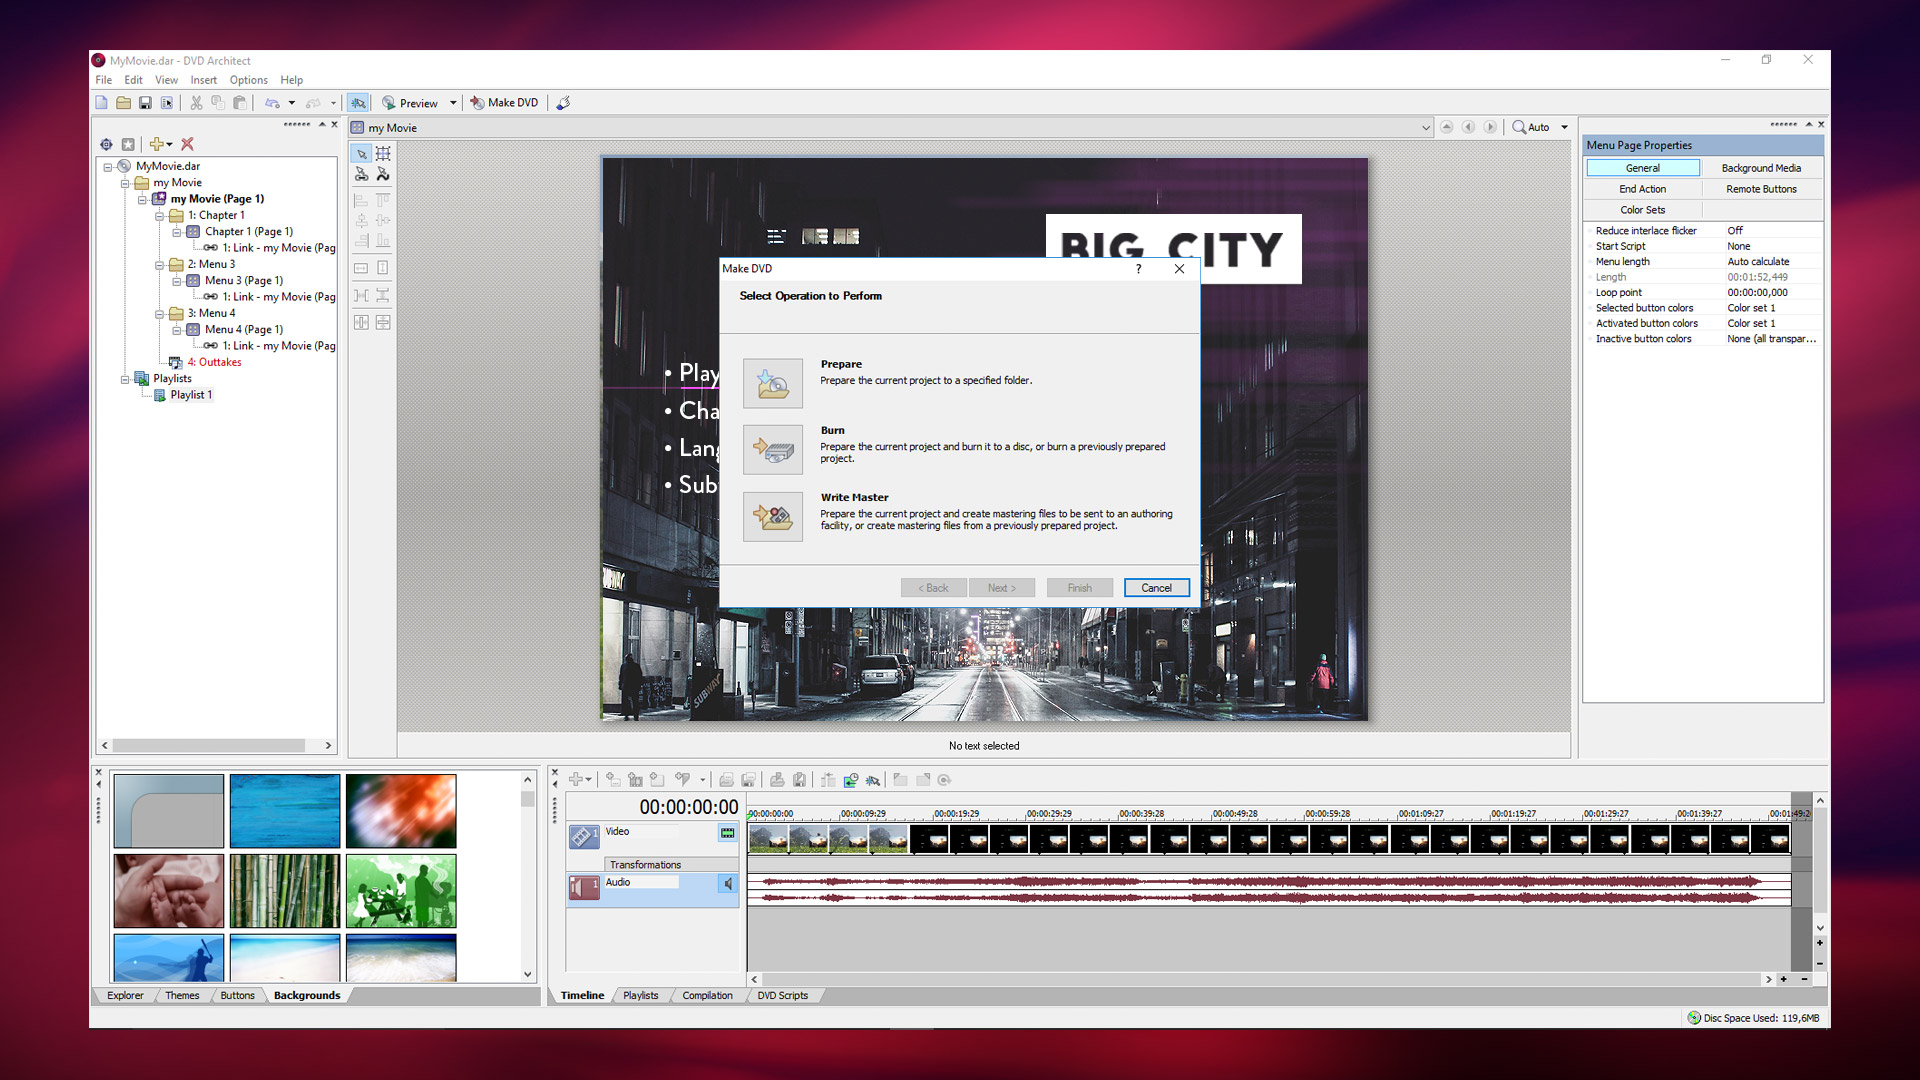Activate the Sizing tool below the Selection tool
This screenshot has width=1920, height=1080.
pos(383,153)
